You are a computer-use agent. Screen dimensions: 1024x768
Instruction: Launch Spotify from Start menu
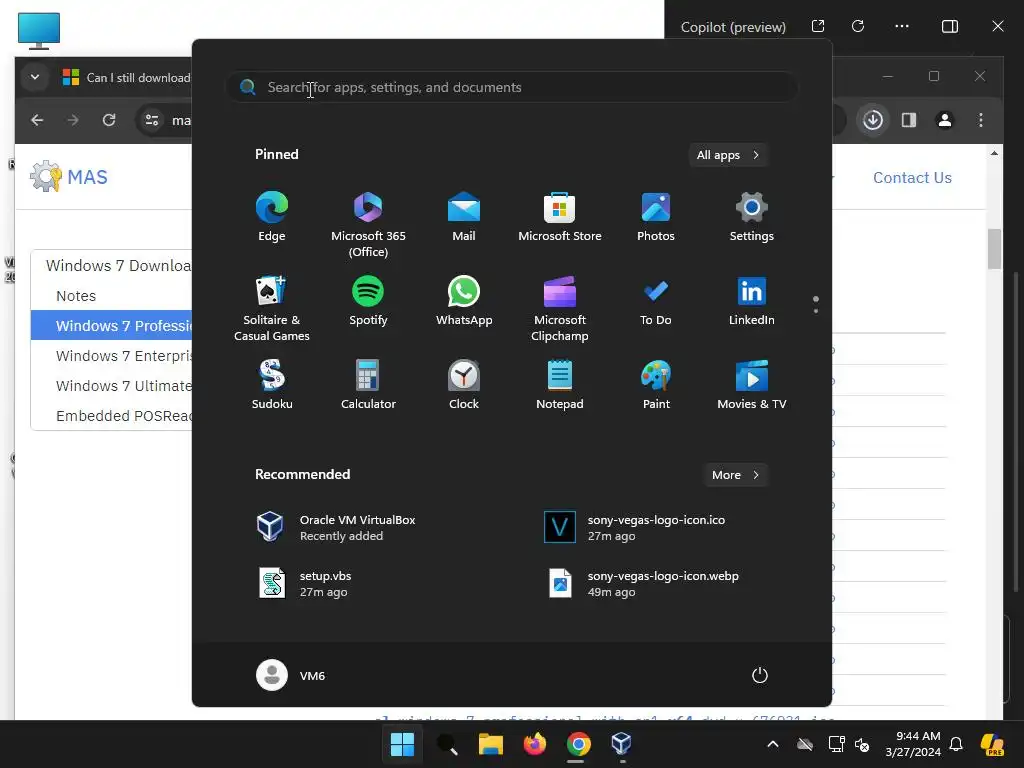point(368,300)
